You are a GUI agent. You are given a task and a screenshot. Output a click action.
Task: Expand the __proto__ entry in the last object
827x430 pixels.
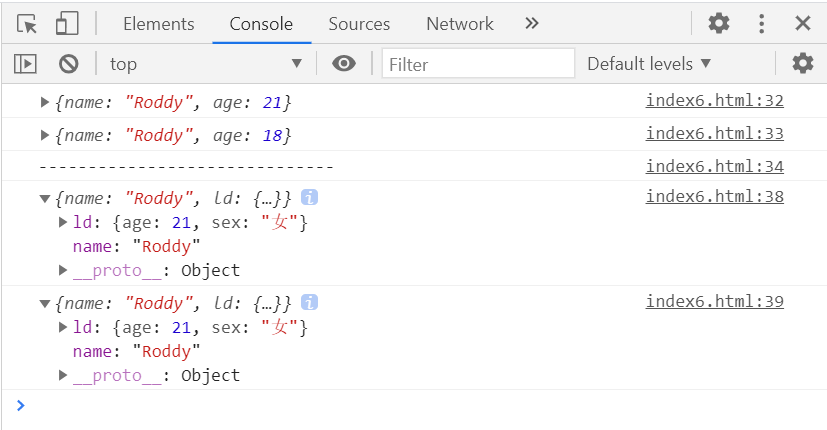[x=64, y=376]
